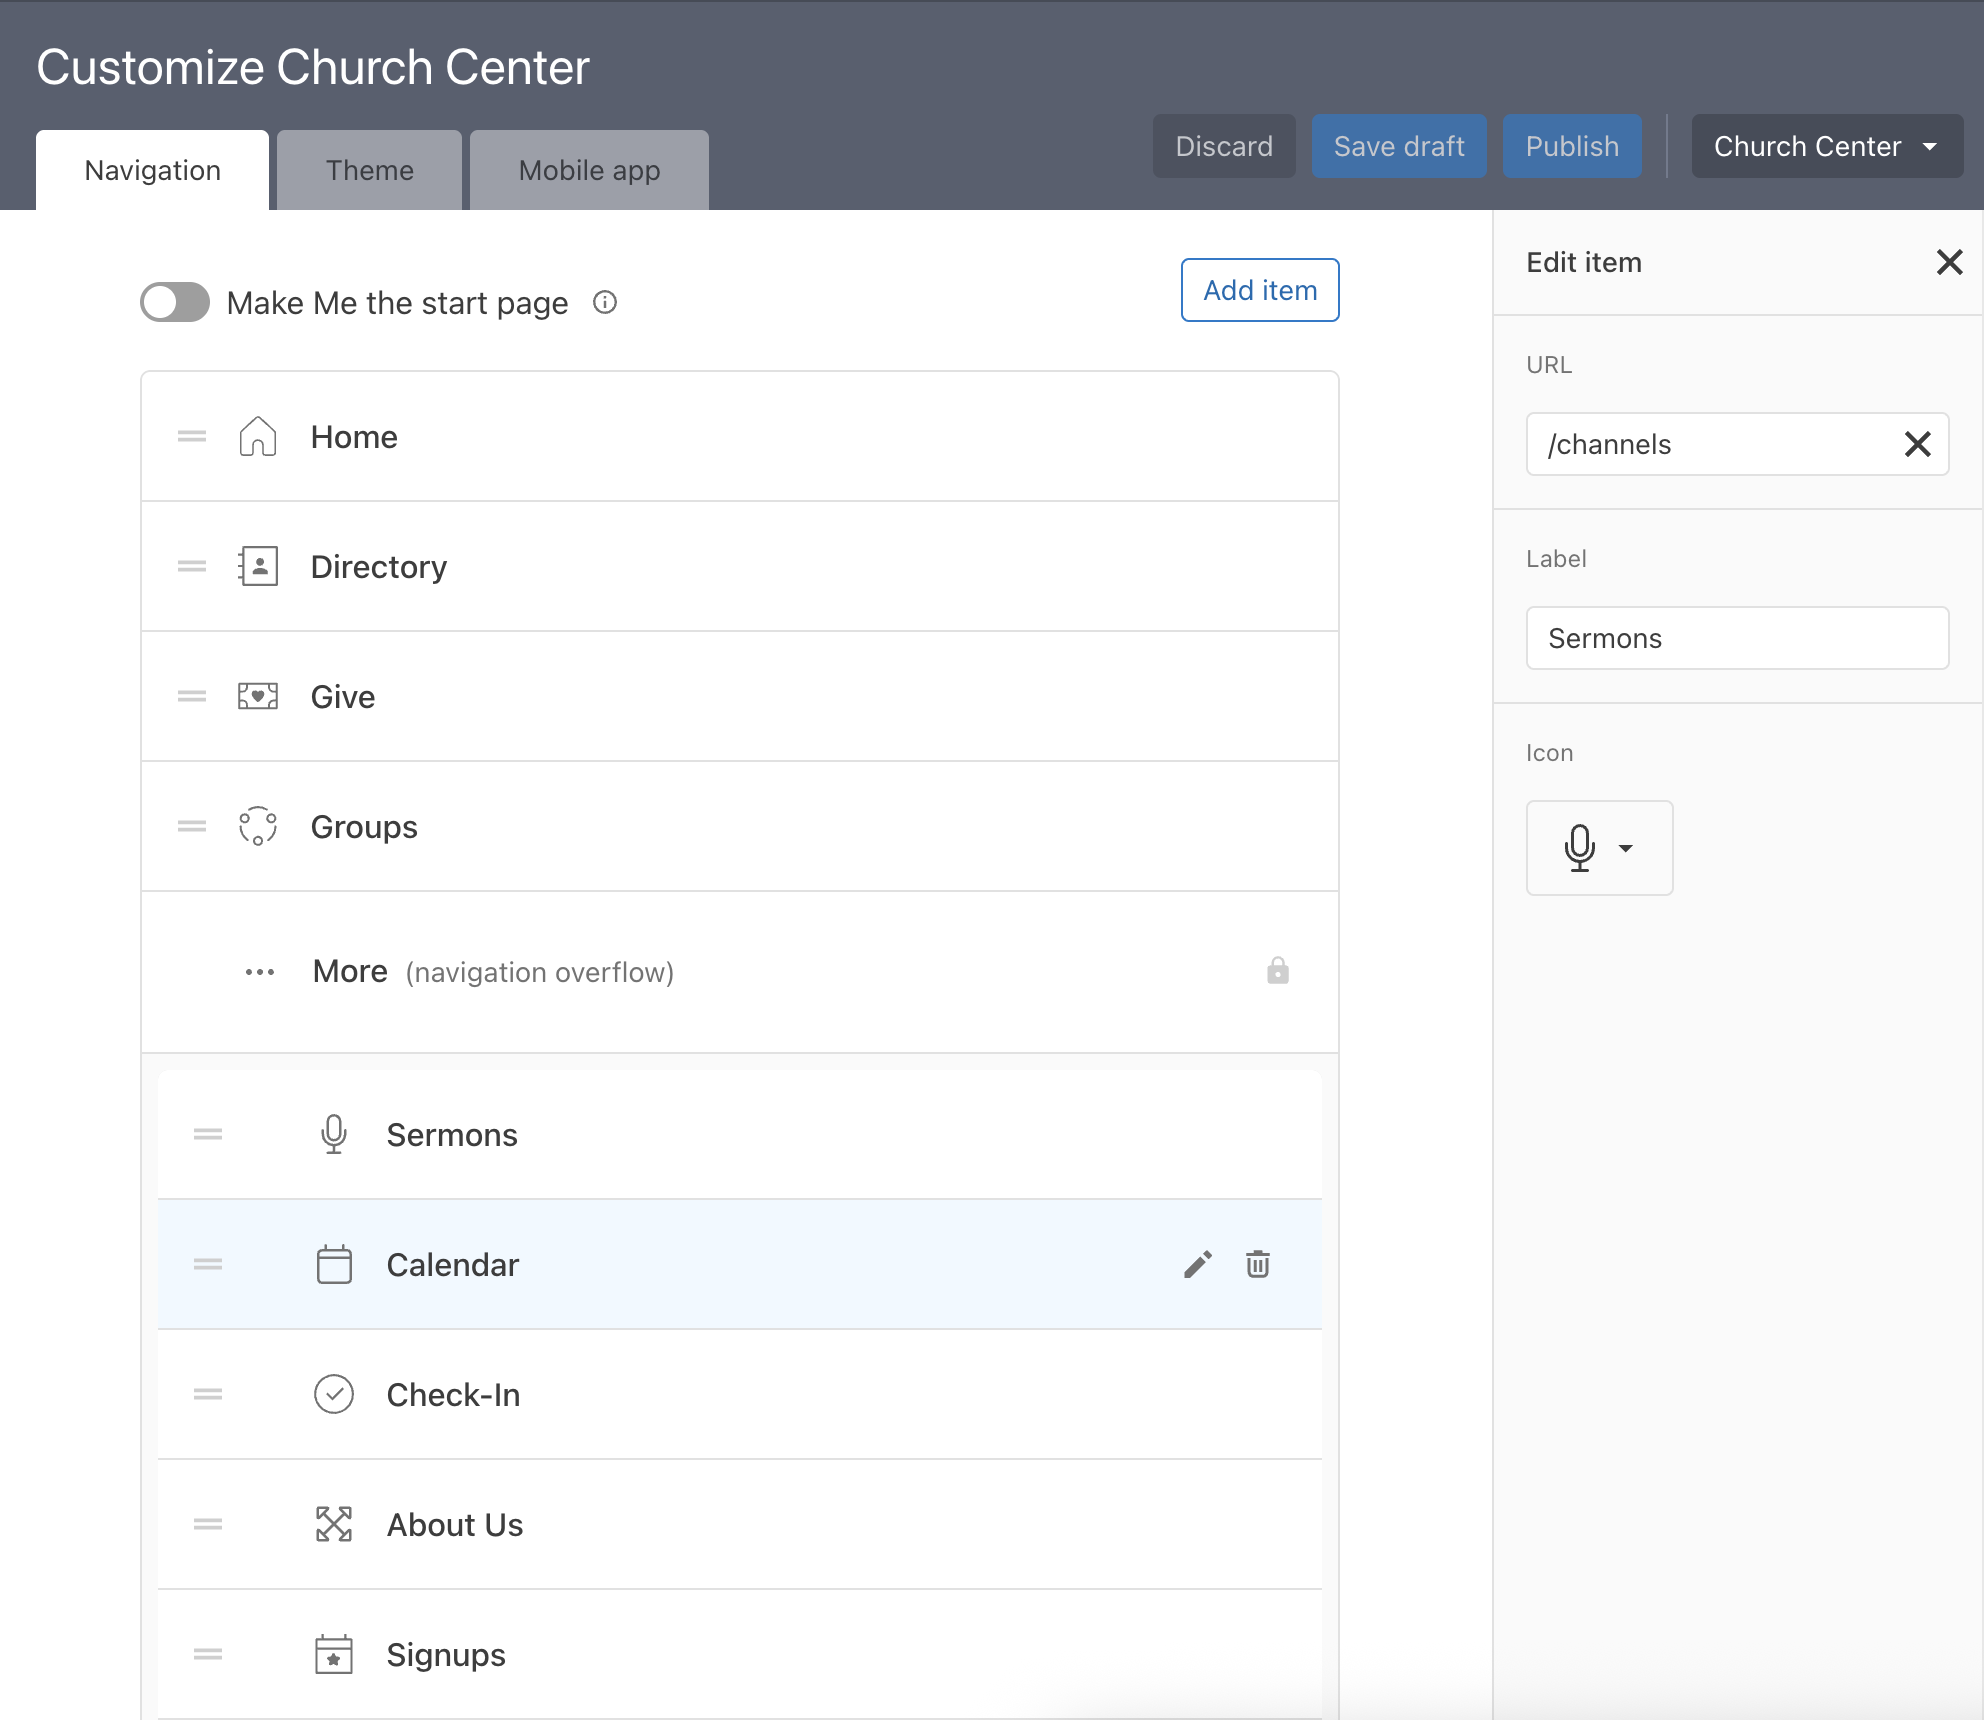Image resolution: width=1984 pixels, height=1720 pixels.
Task: Open the Church Center dropdown menu
Action: pos(1827,146)
